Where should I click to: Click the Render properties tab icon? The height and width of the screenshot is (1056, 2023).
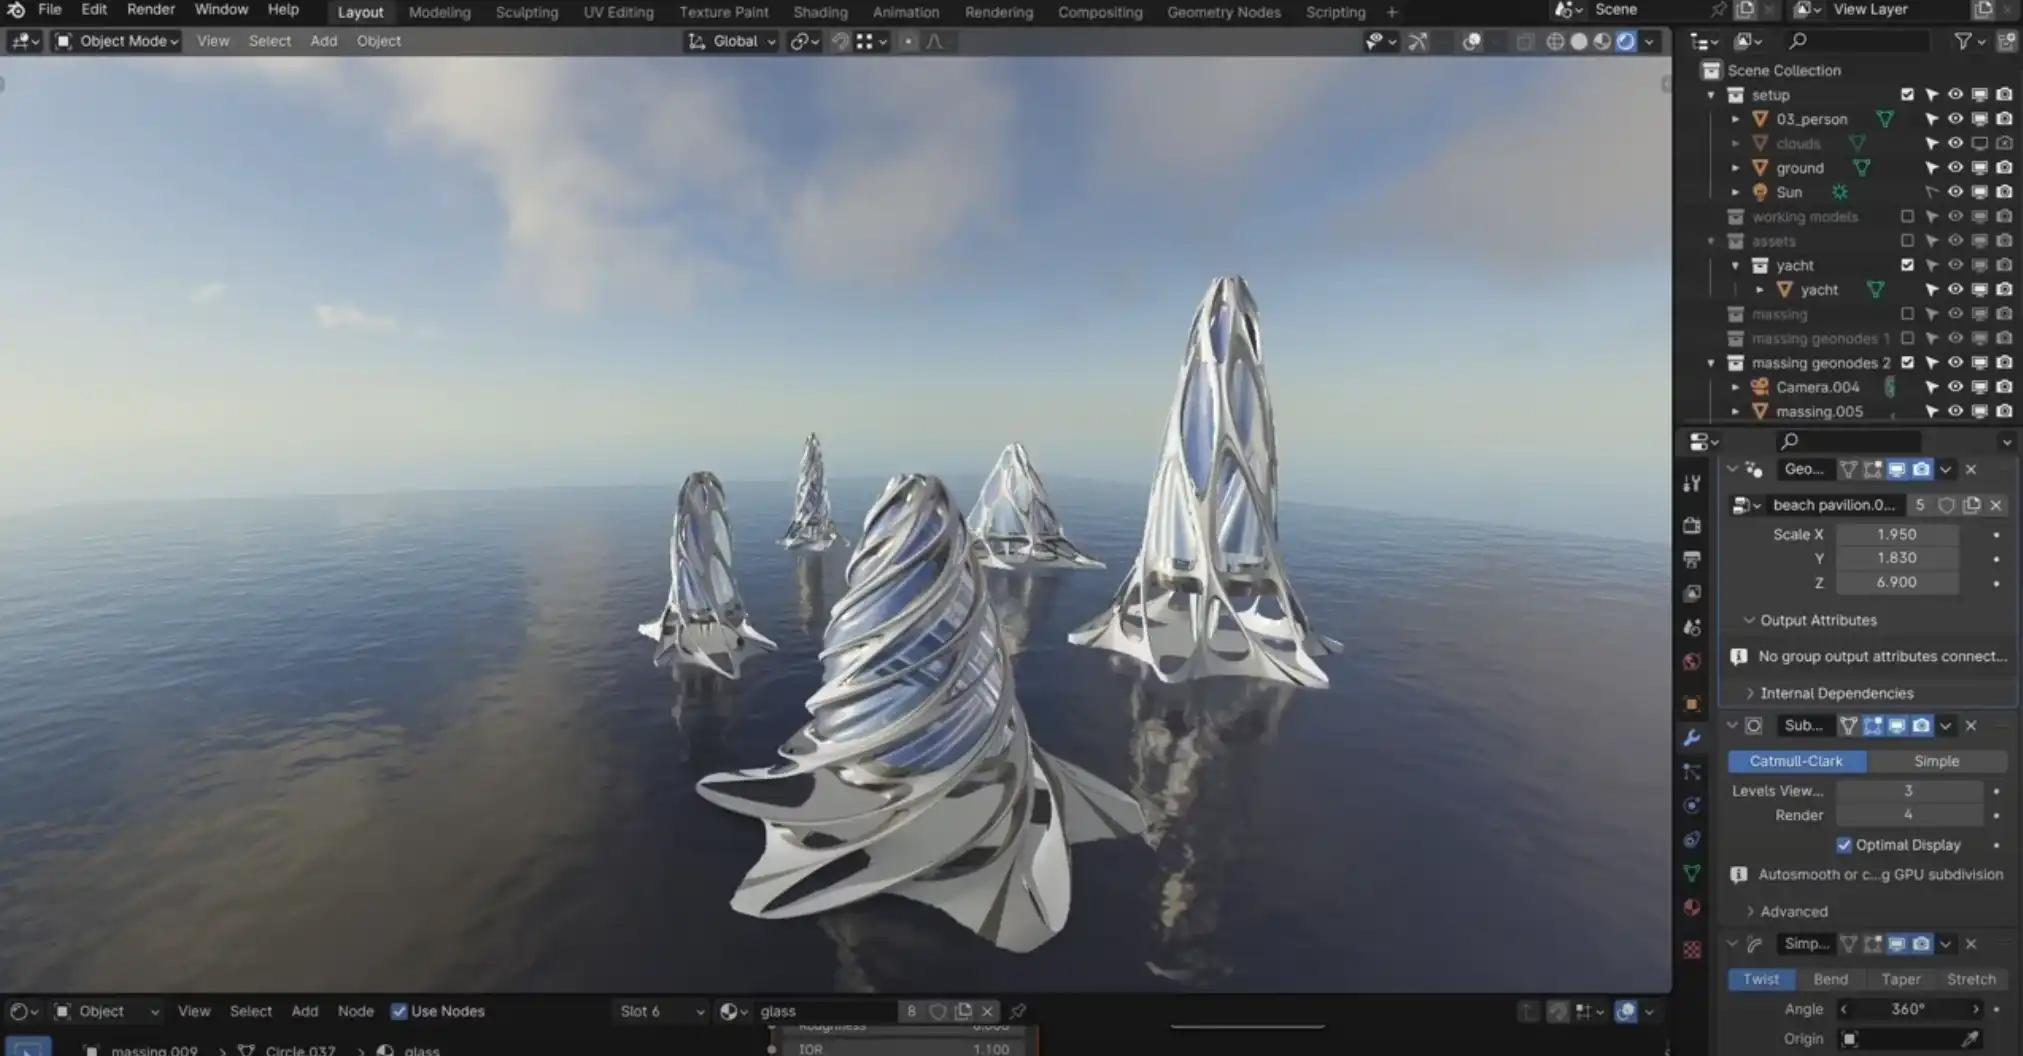click(1692, 525)
